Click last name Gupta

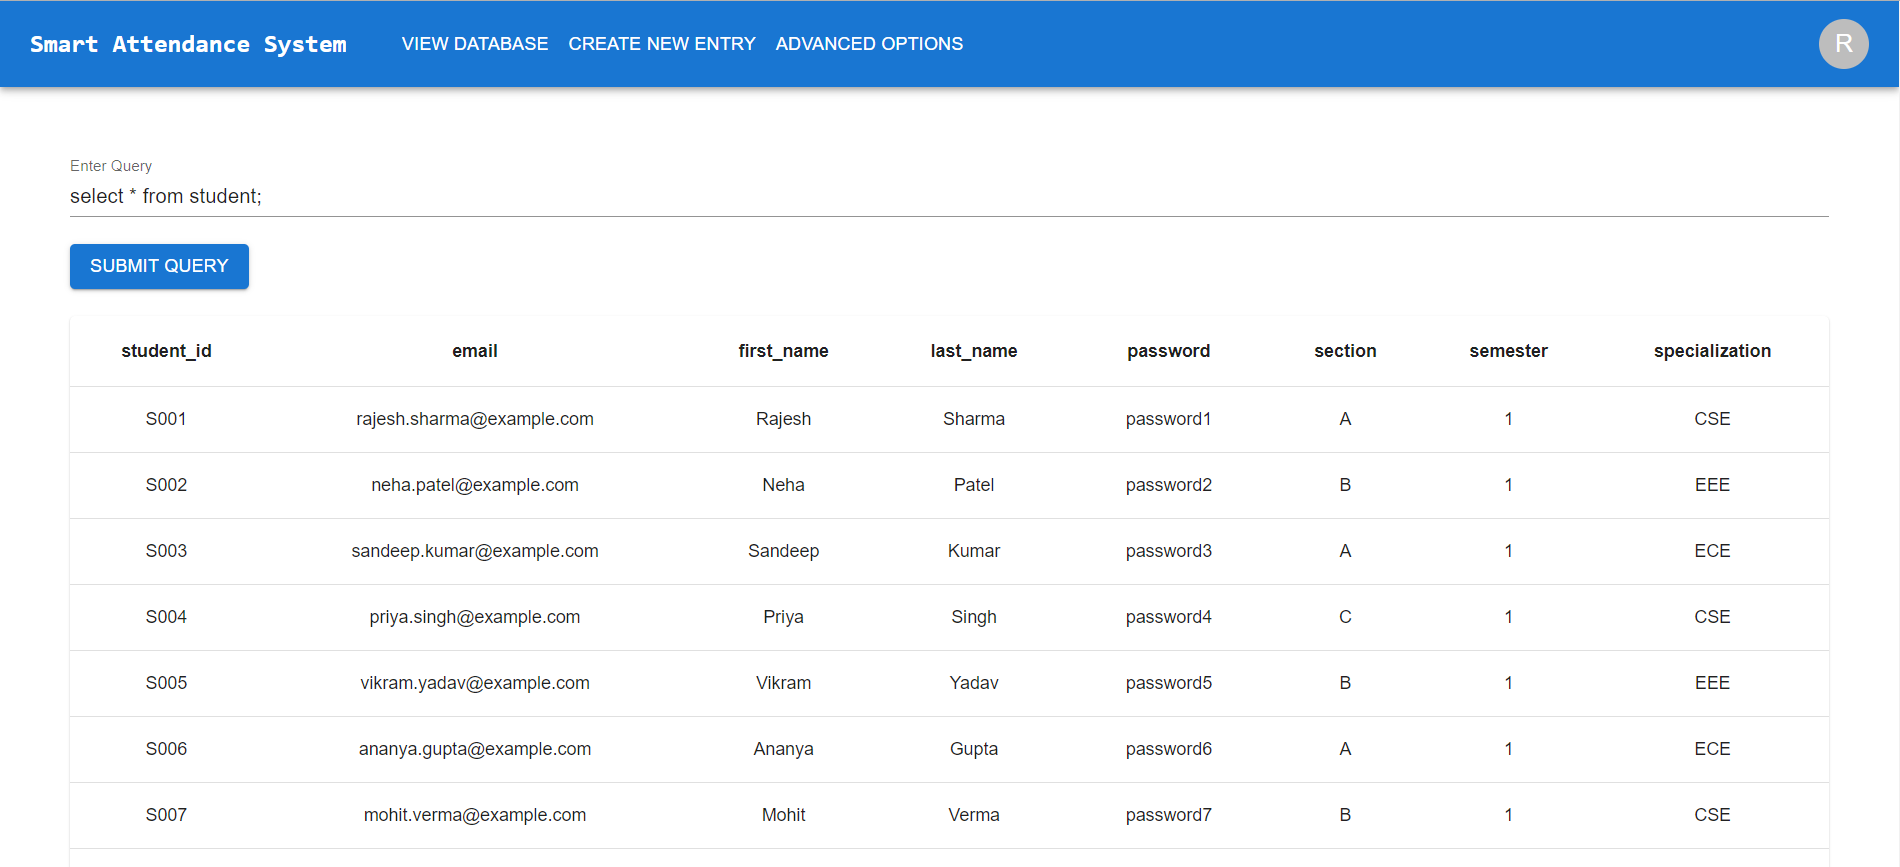click(x=974, y=749)
